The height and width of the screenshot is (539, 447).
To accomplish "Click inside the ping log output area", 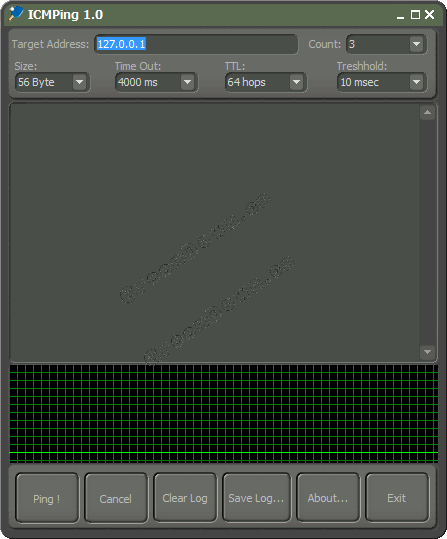I will tap(214, 232).
